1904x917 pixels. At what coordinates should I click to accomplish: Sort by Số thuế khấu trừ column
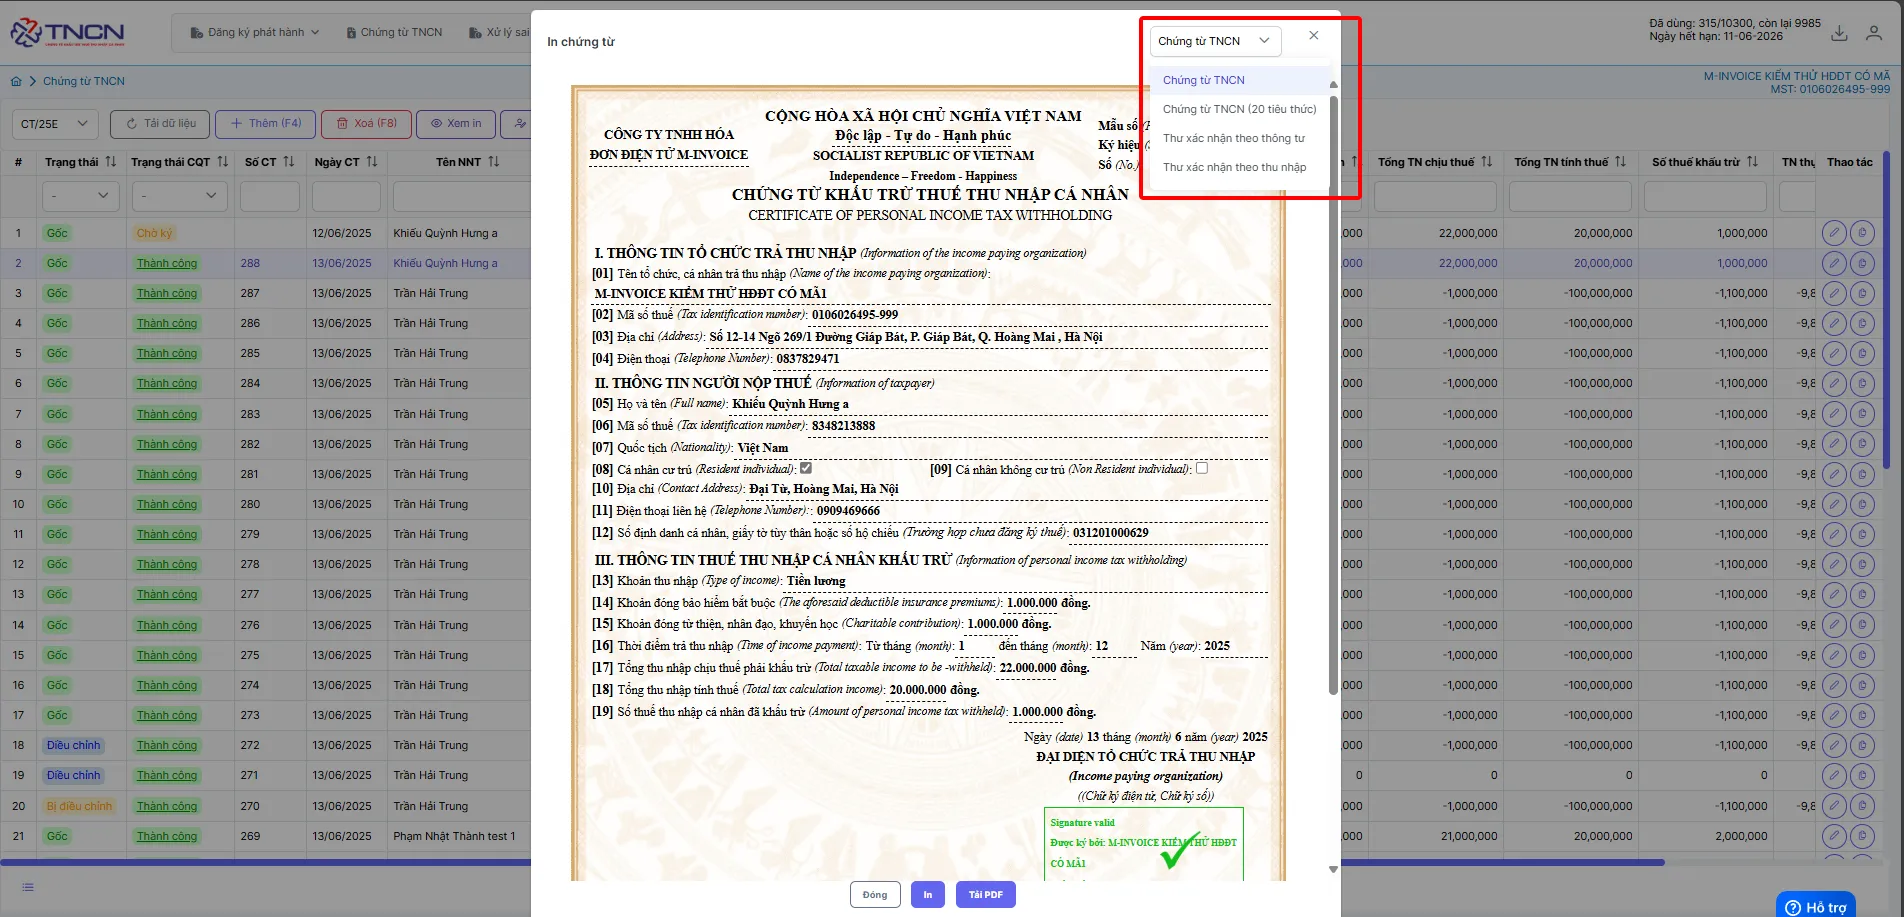tap(1753, 162)
